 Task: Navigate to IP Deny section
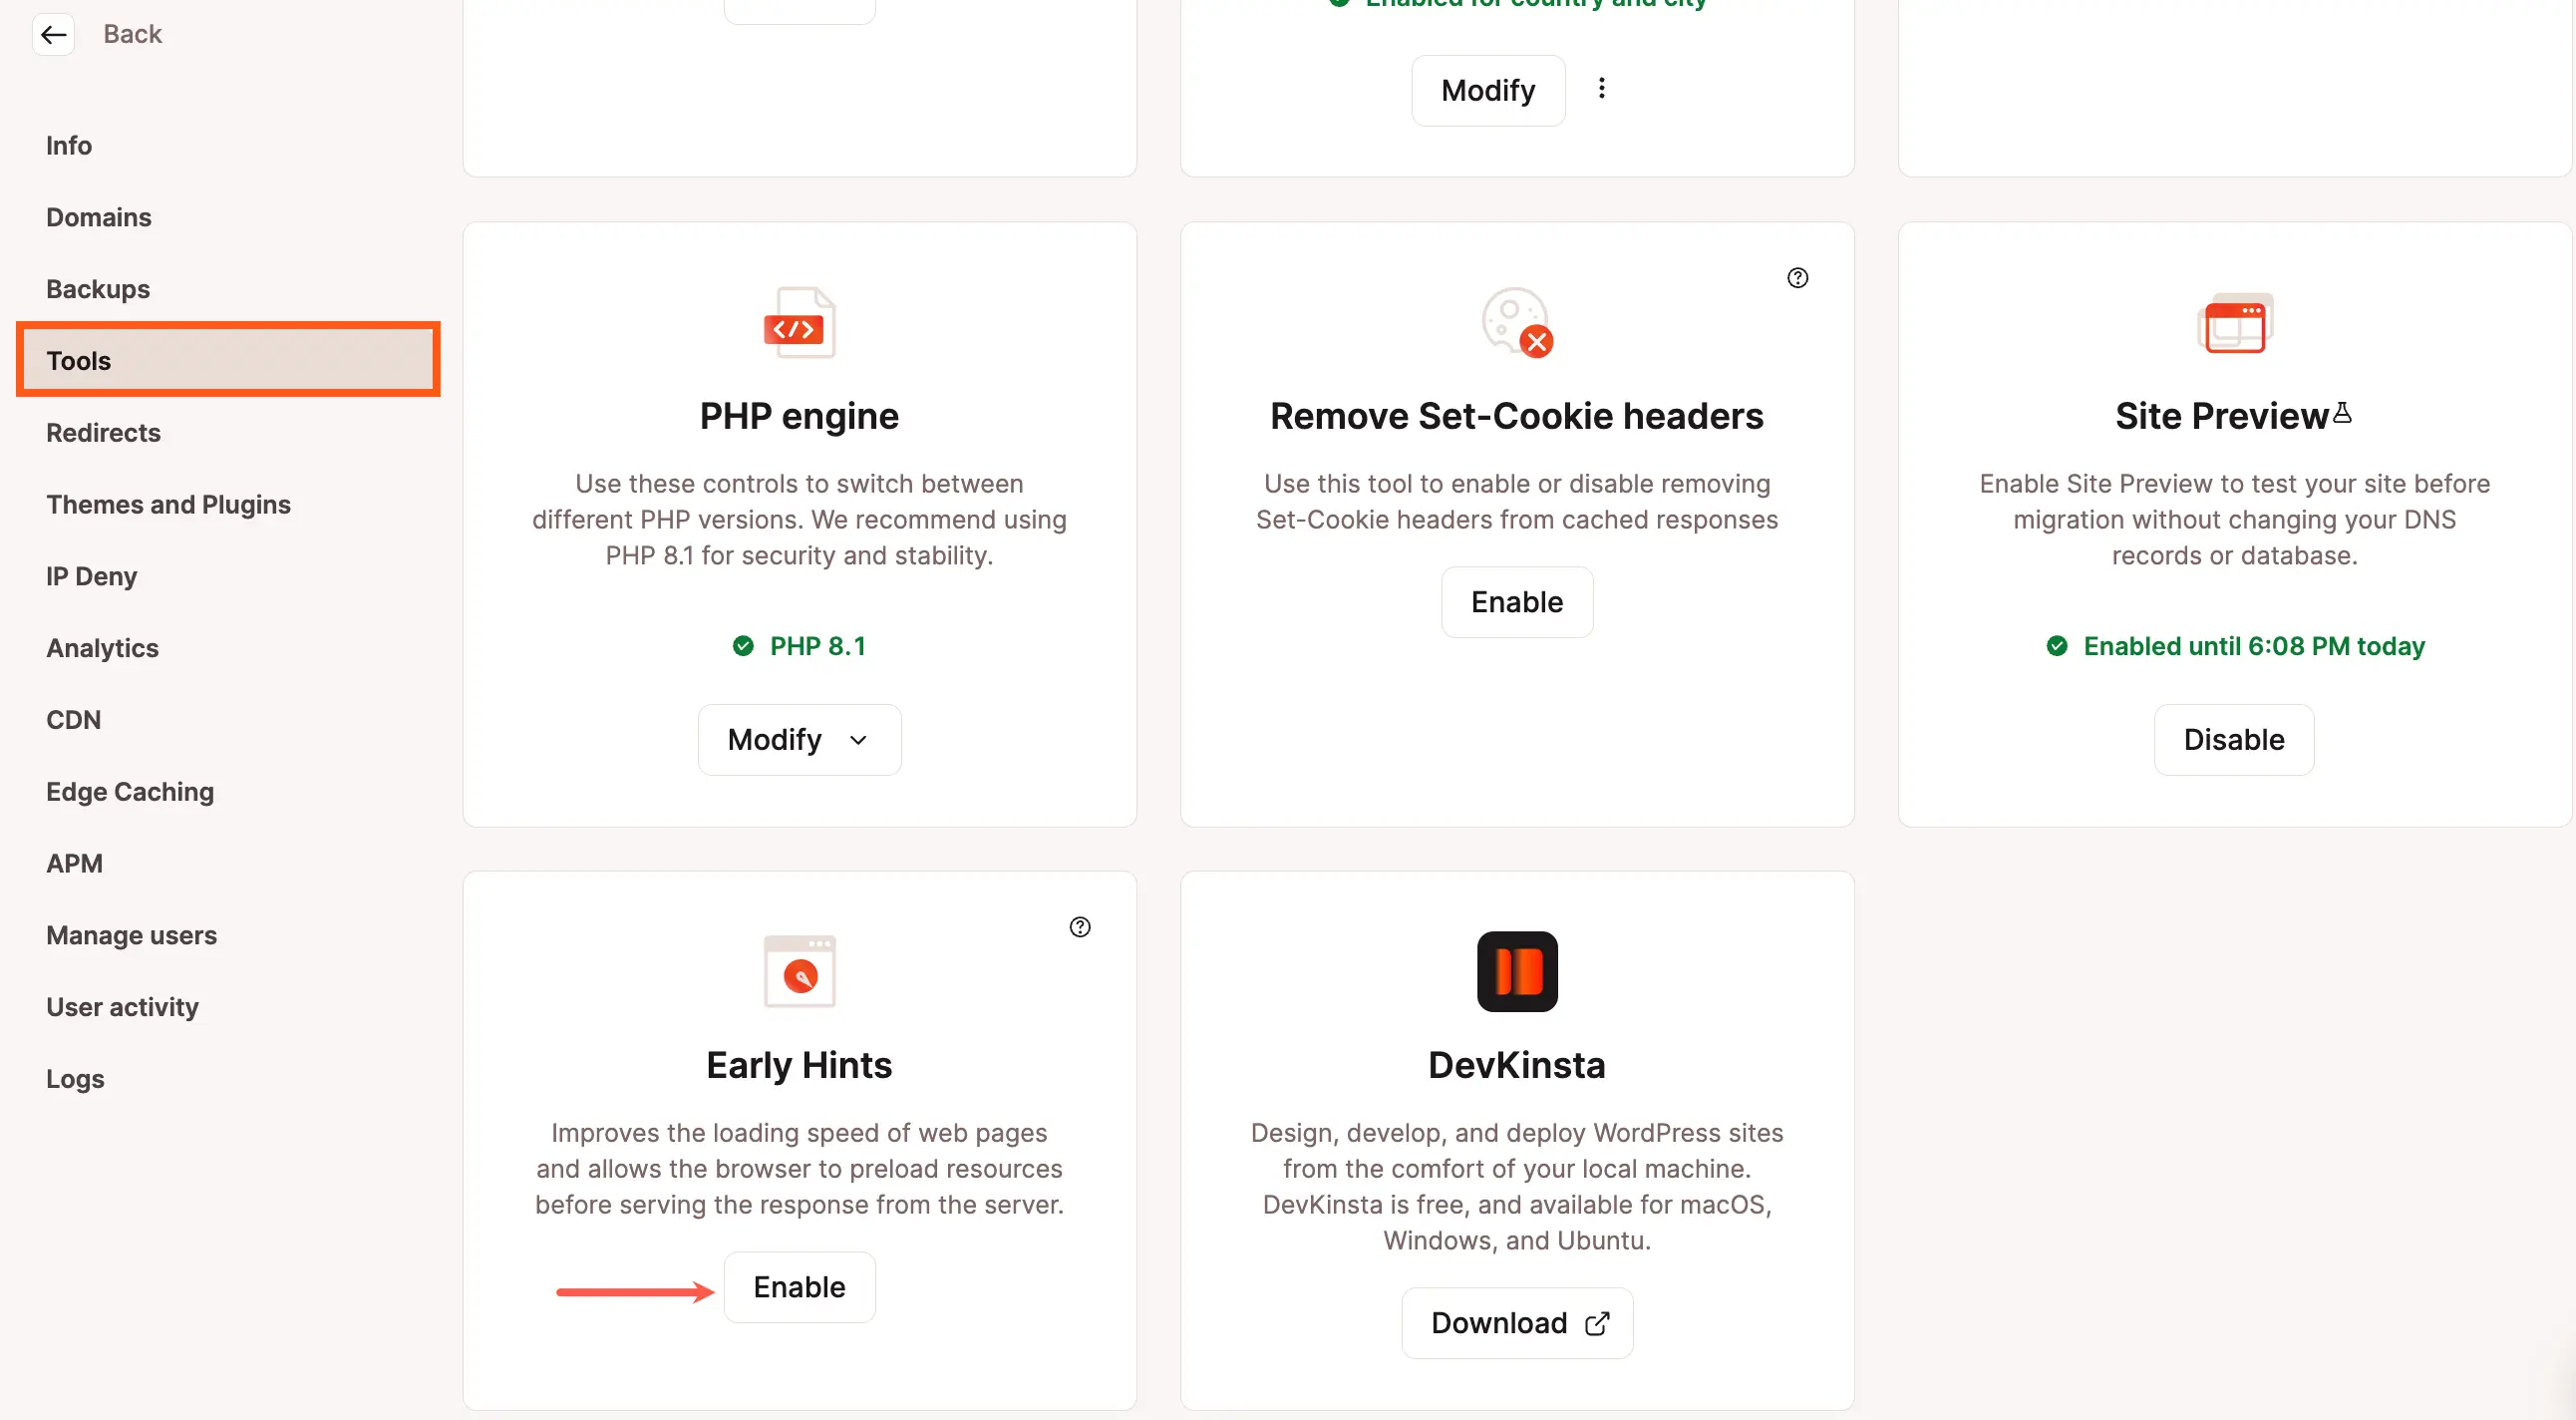coord(91,575)
